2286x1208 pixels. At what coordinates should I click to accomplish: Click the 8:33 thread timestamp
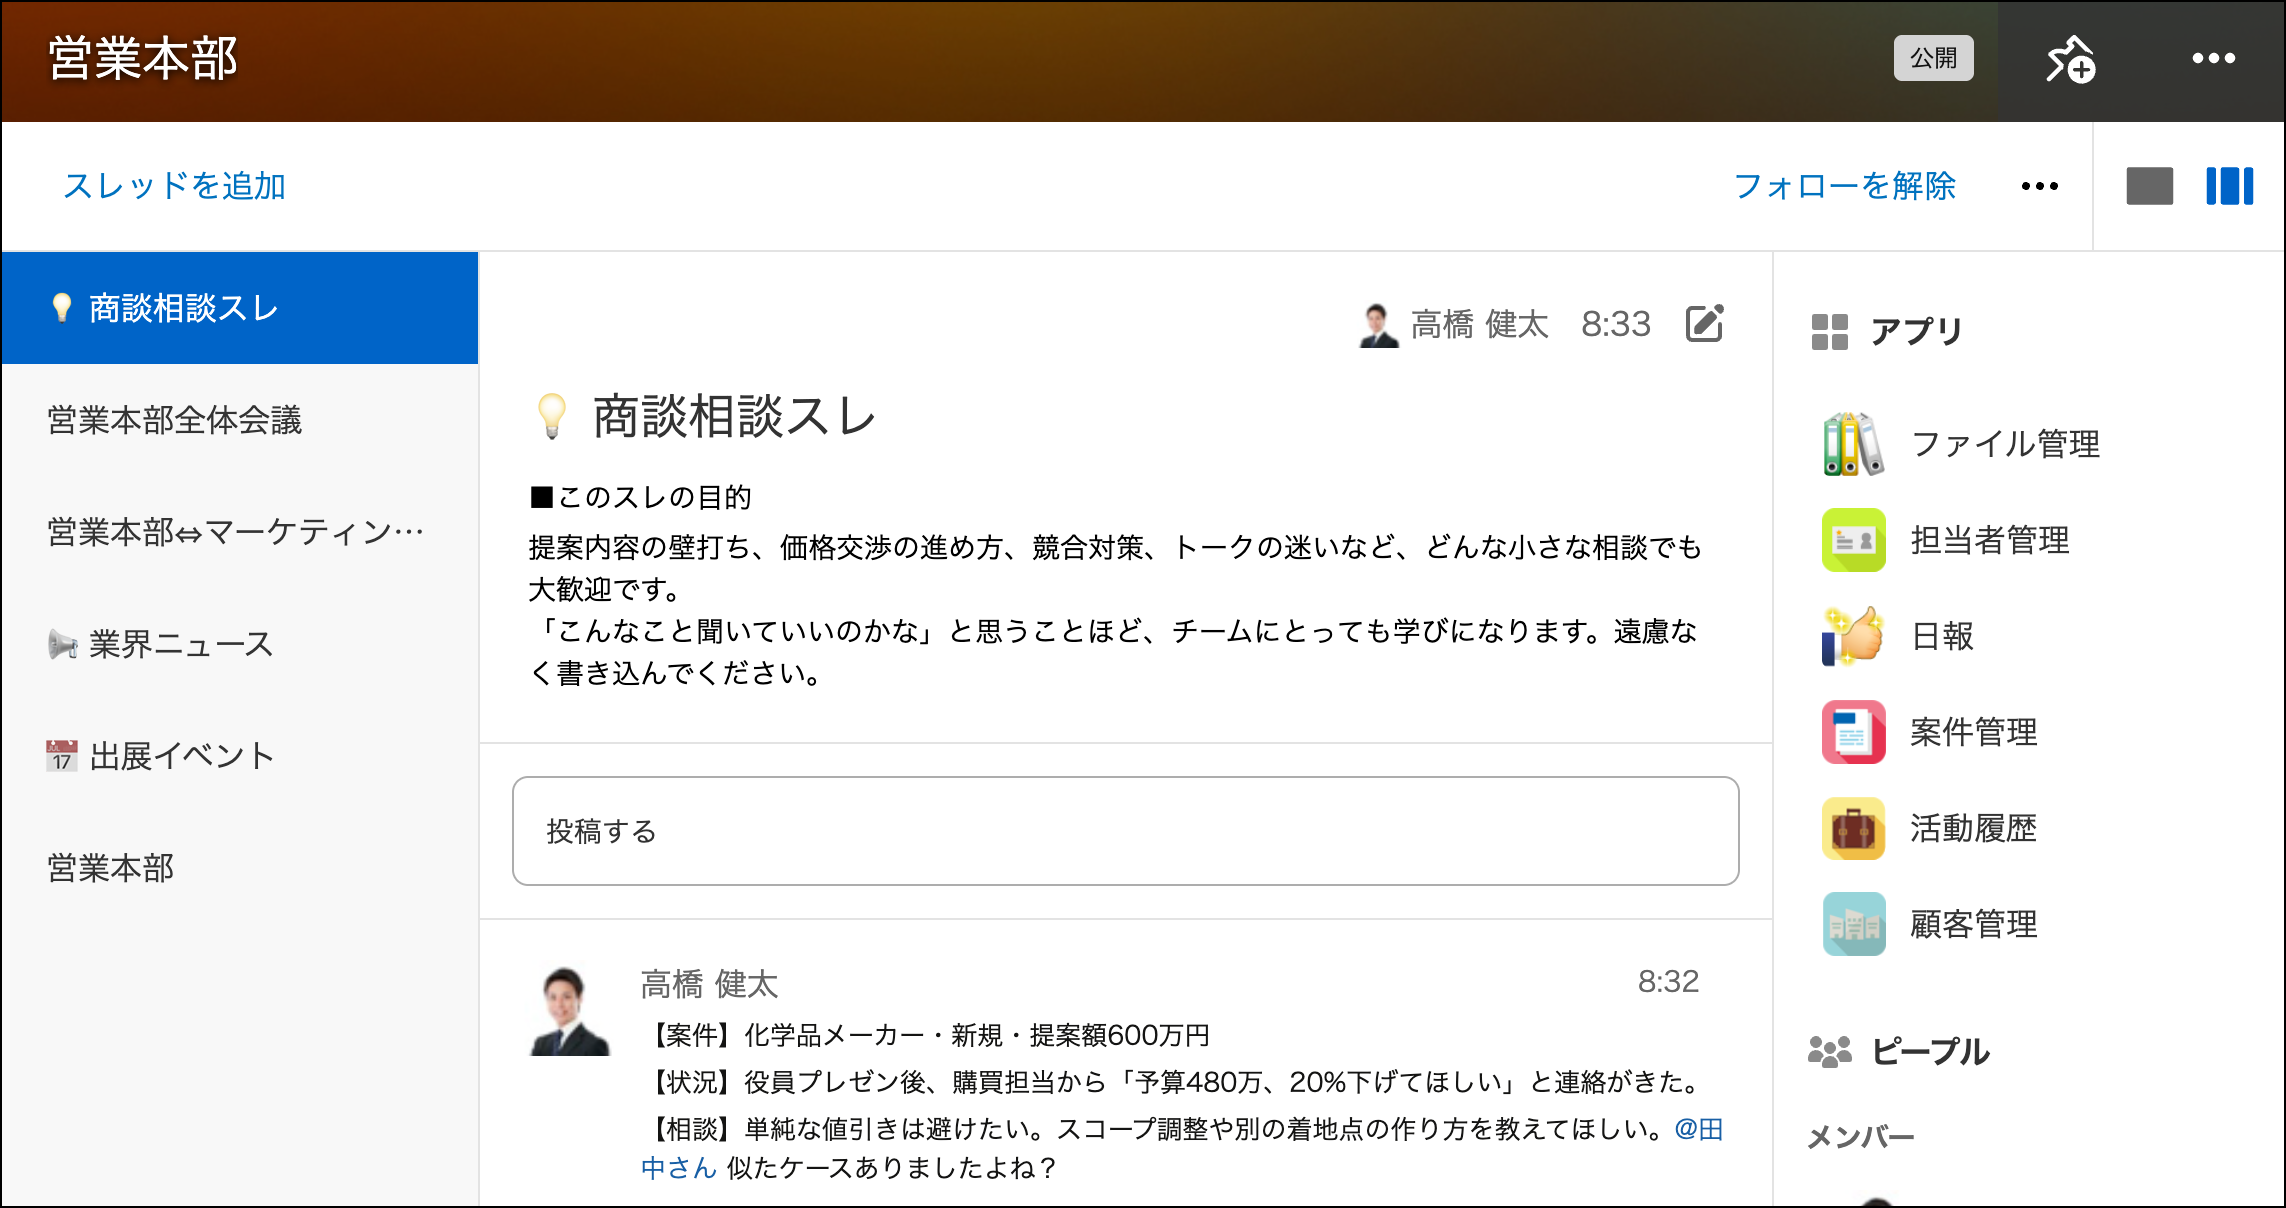tap(1615, 325)
